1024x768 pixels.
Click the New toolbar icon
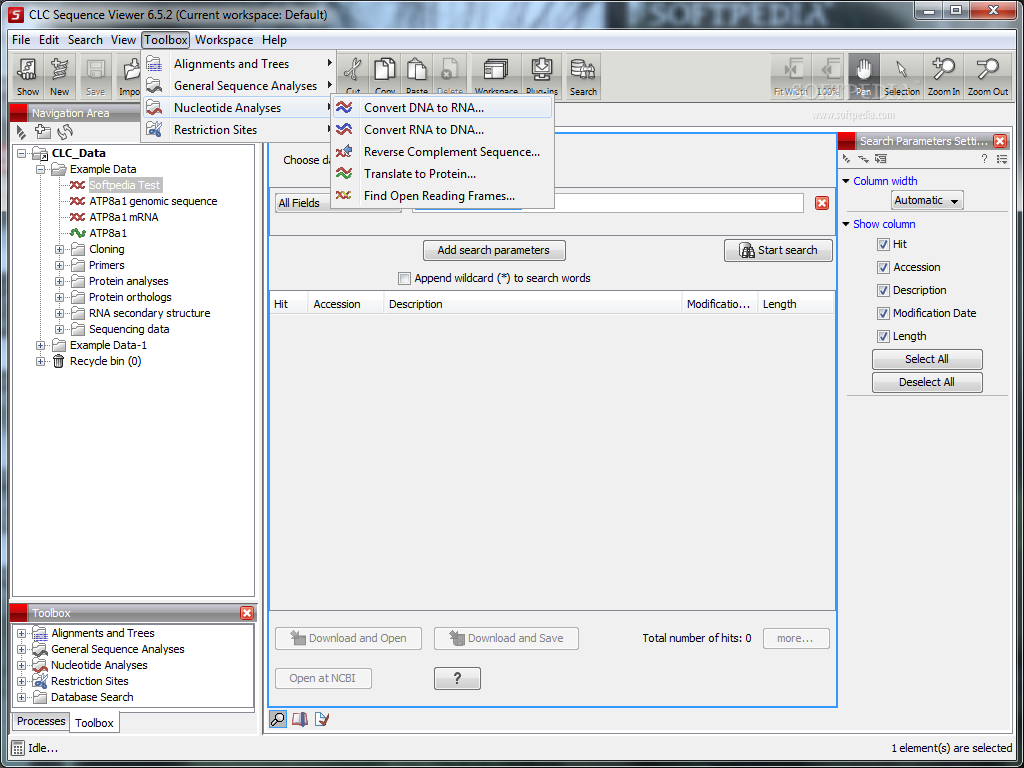pos(59,76)
